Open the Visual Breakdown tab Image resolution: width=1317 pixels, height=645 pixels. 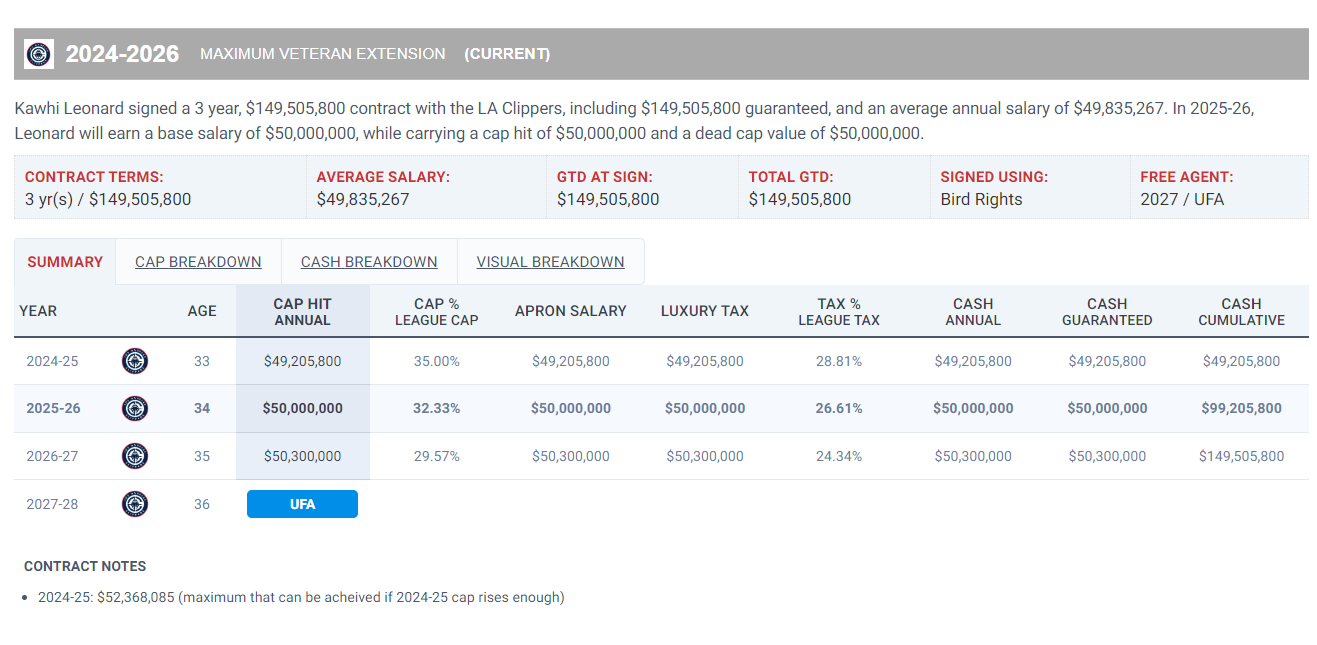550,262
